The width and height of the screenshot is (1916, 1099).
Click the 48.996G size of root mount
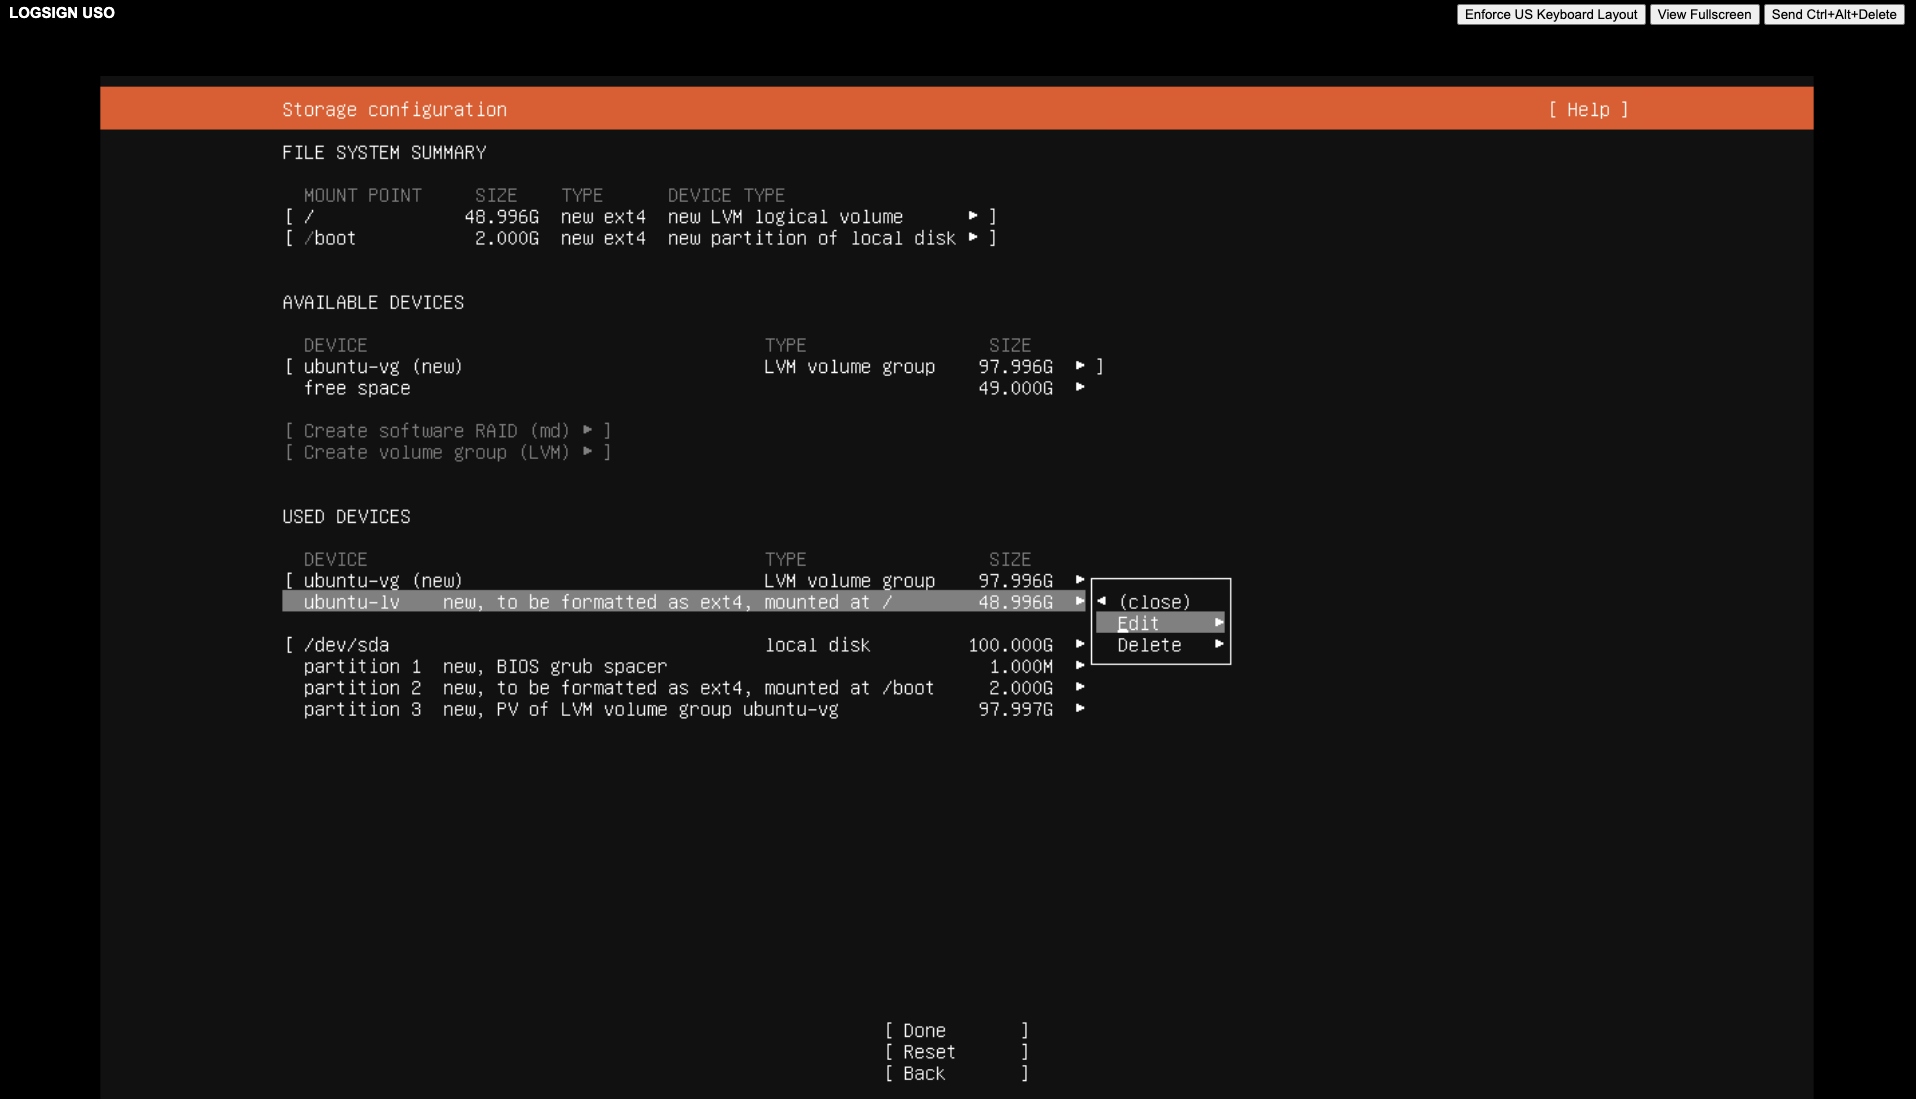pos(501,217)
